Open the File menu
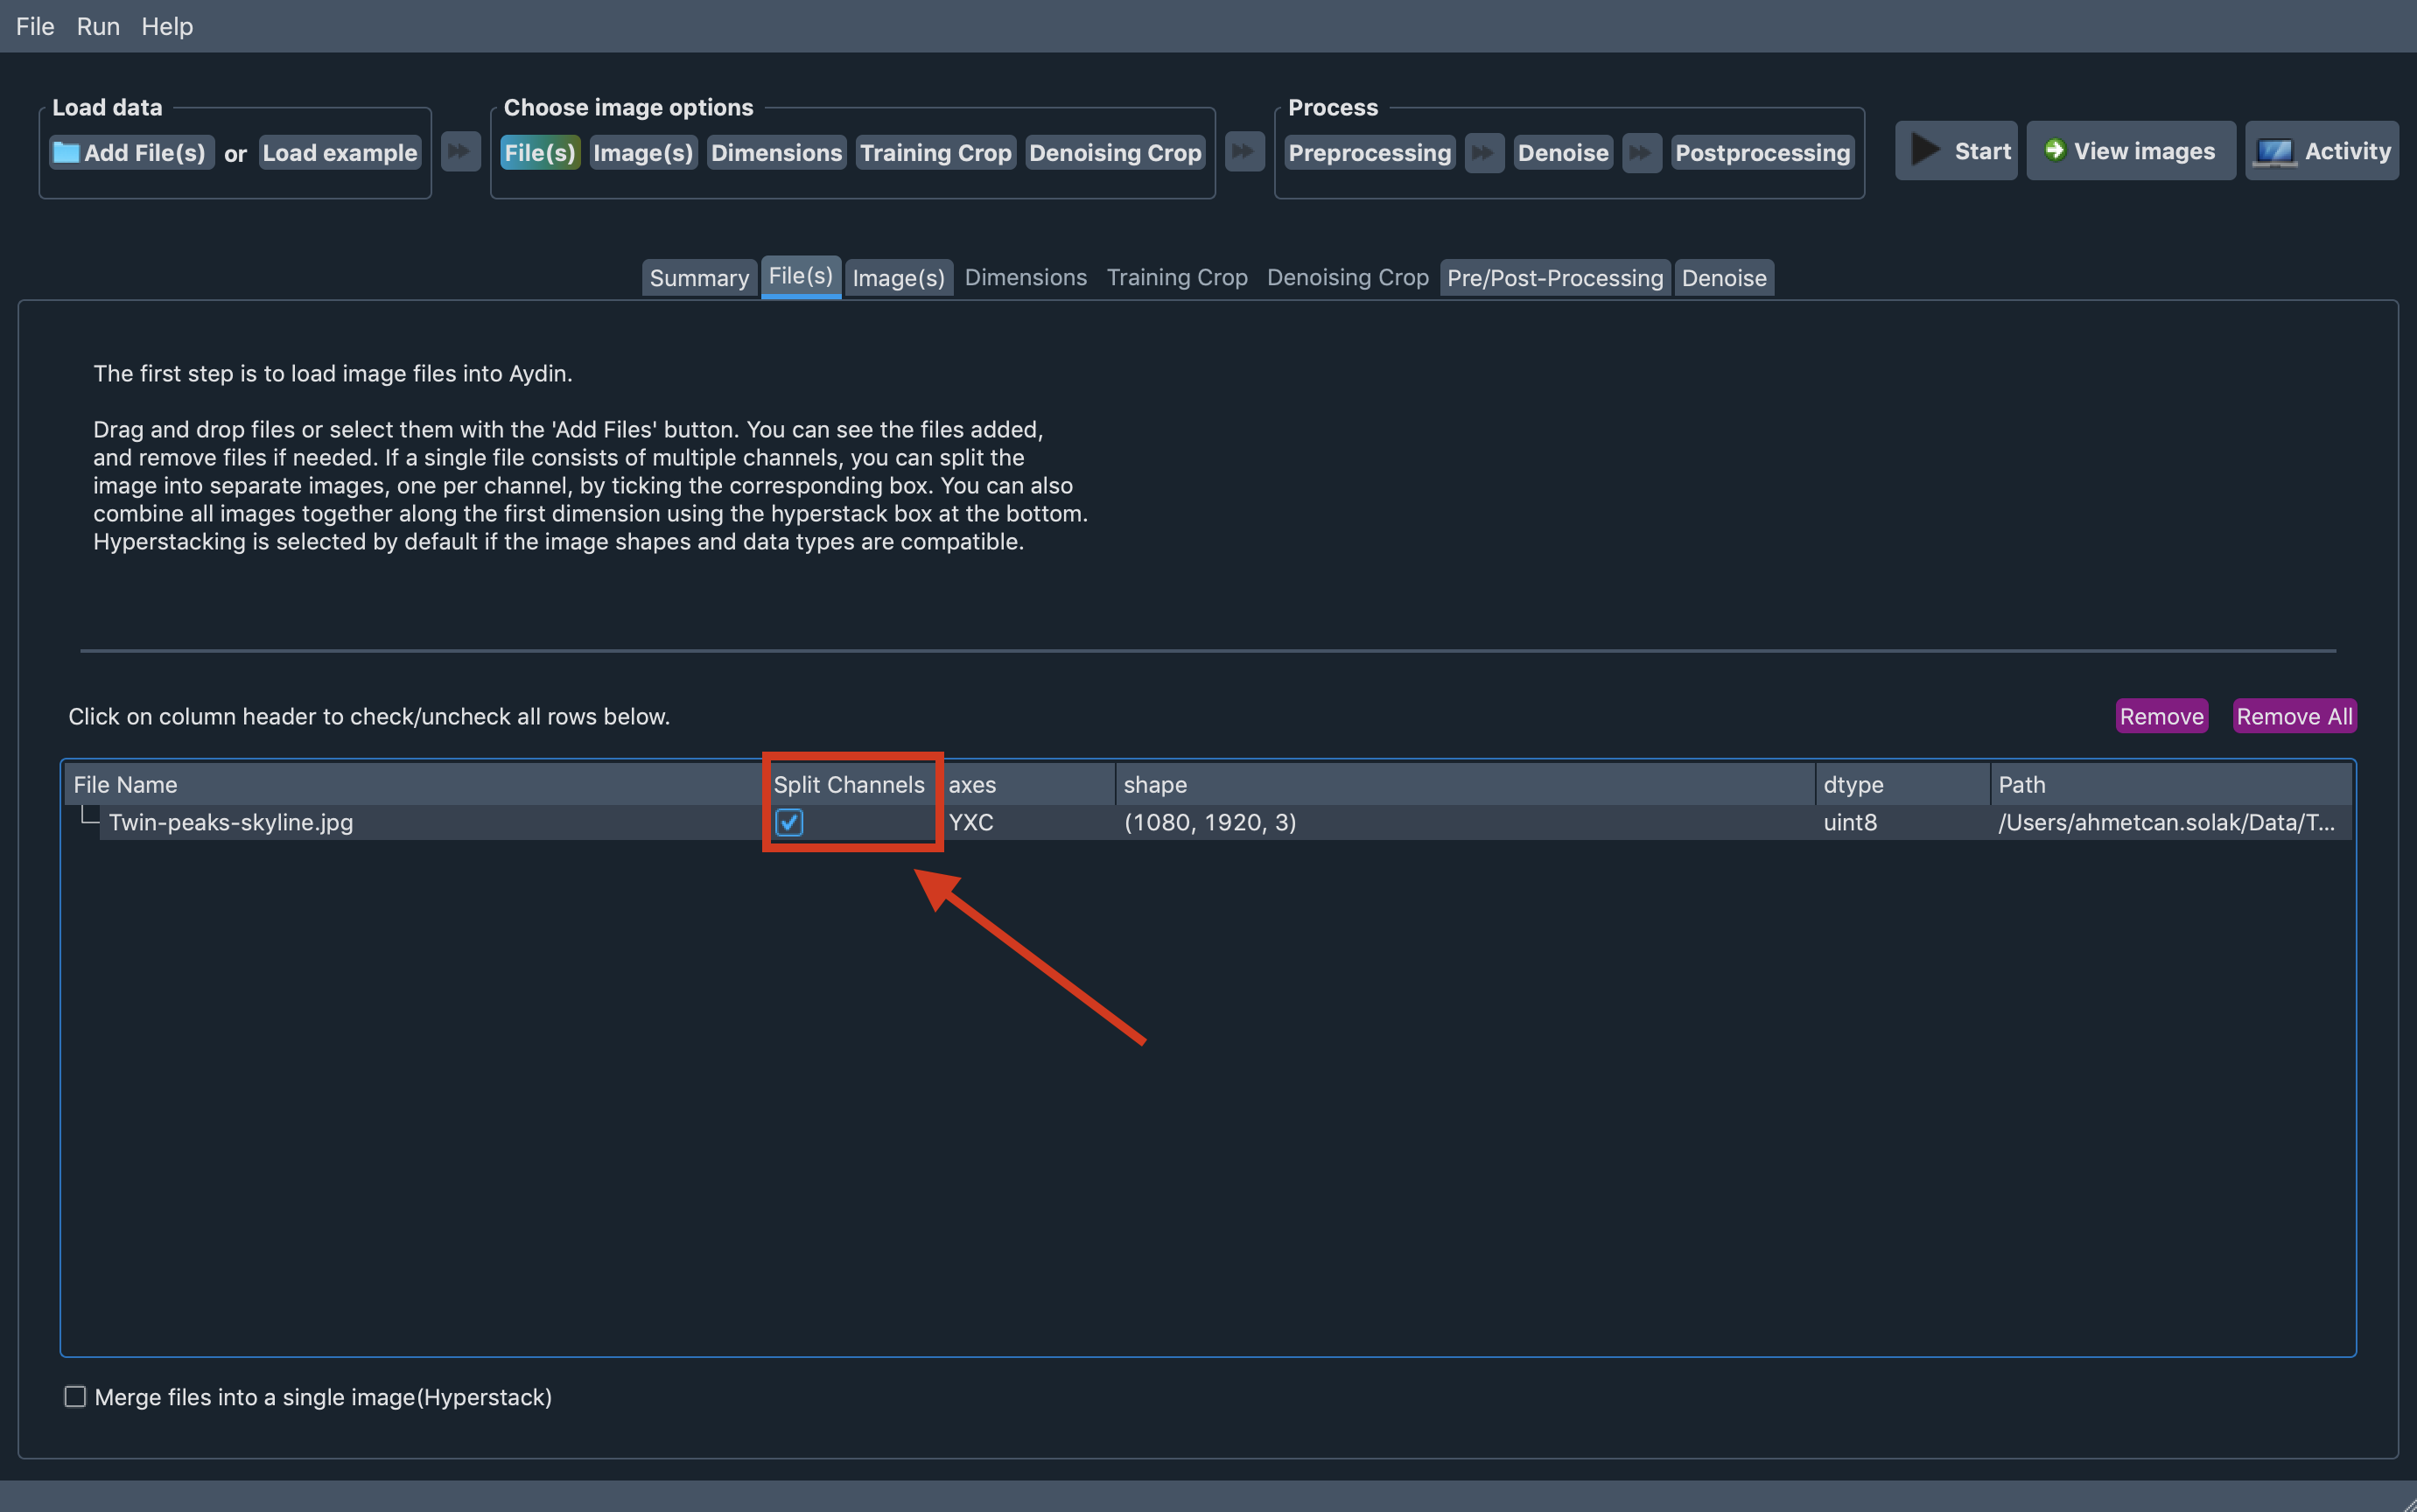 pos(35,26)
